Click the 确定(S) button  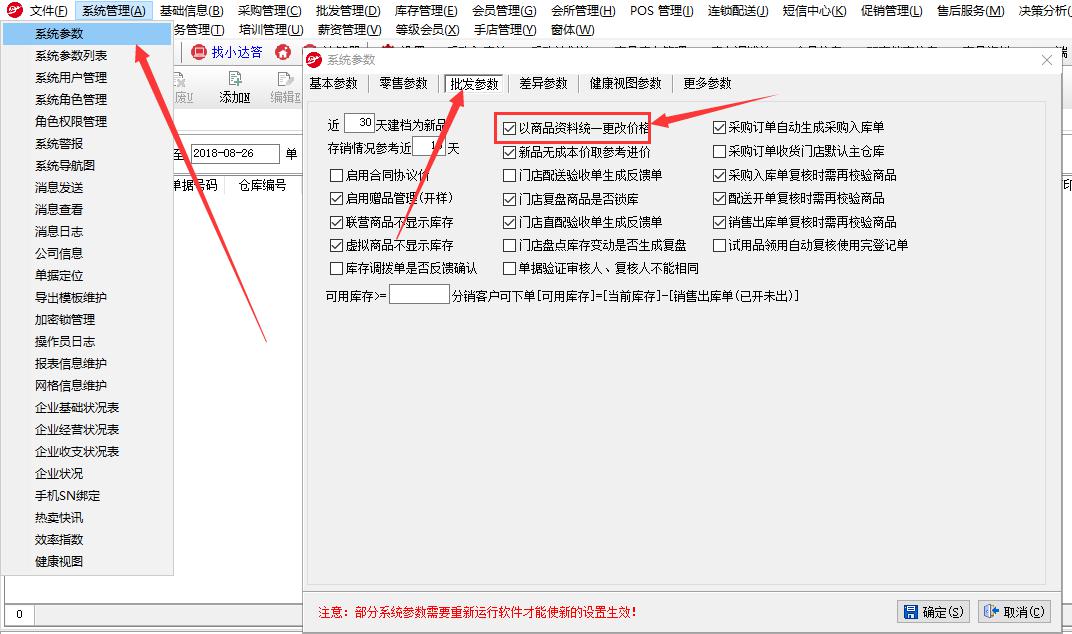tap(935, 612)
